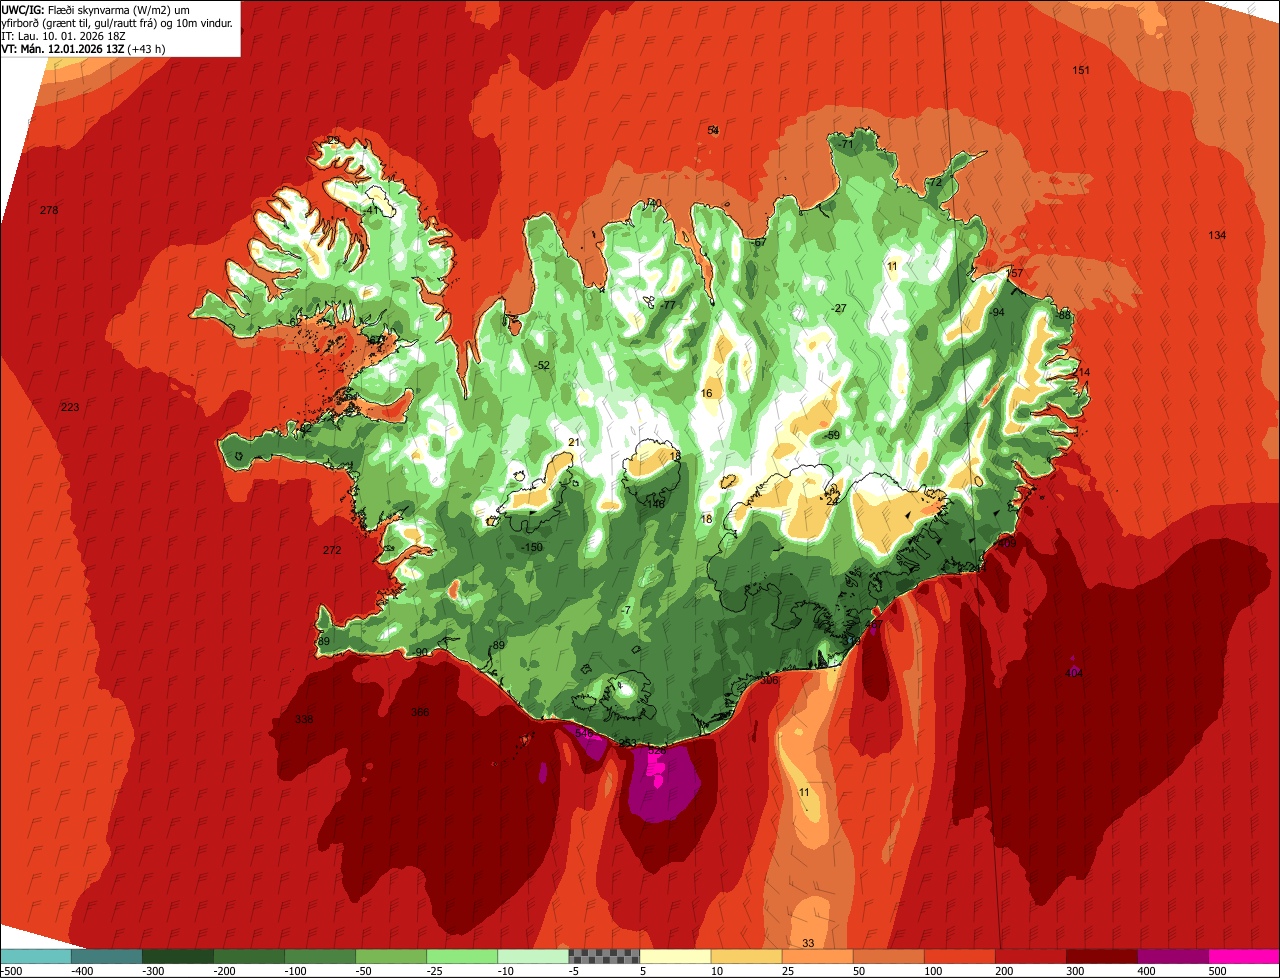The image size is (1280, 978).
Task: Click the map value 223
Action: point(69,407)
